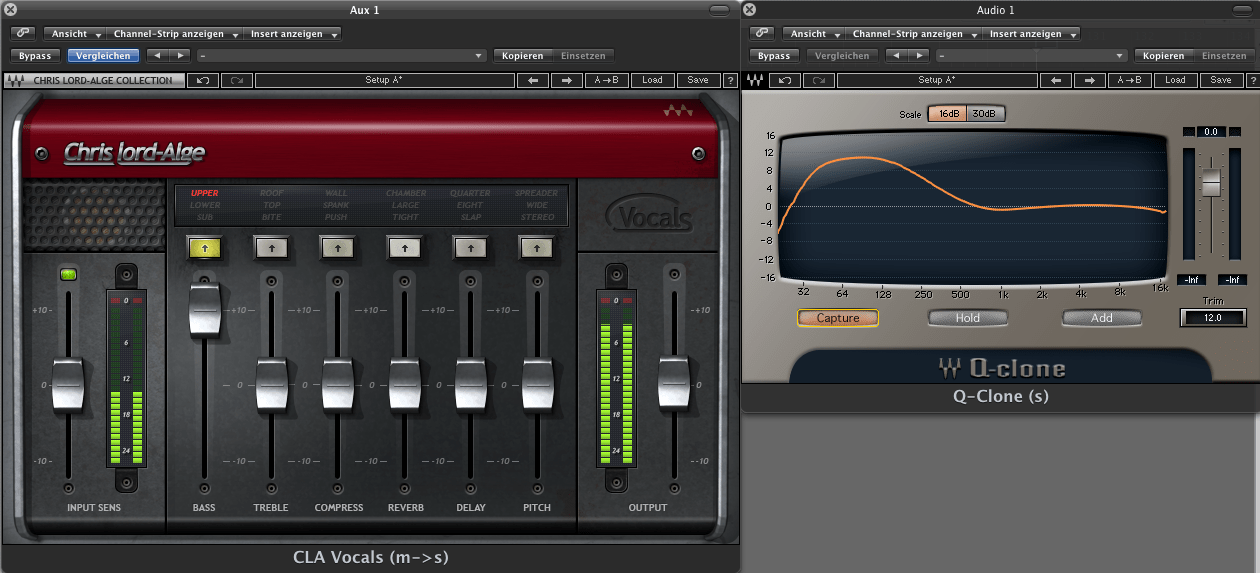Screen dimensions: 1260x573
Task: Toggle the green Input Sens LED
Action: 69,274
